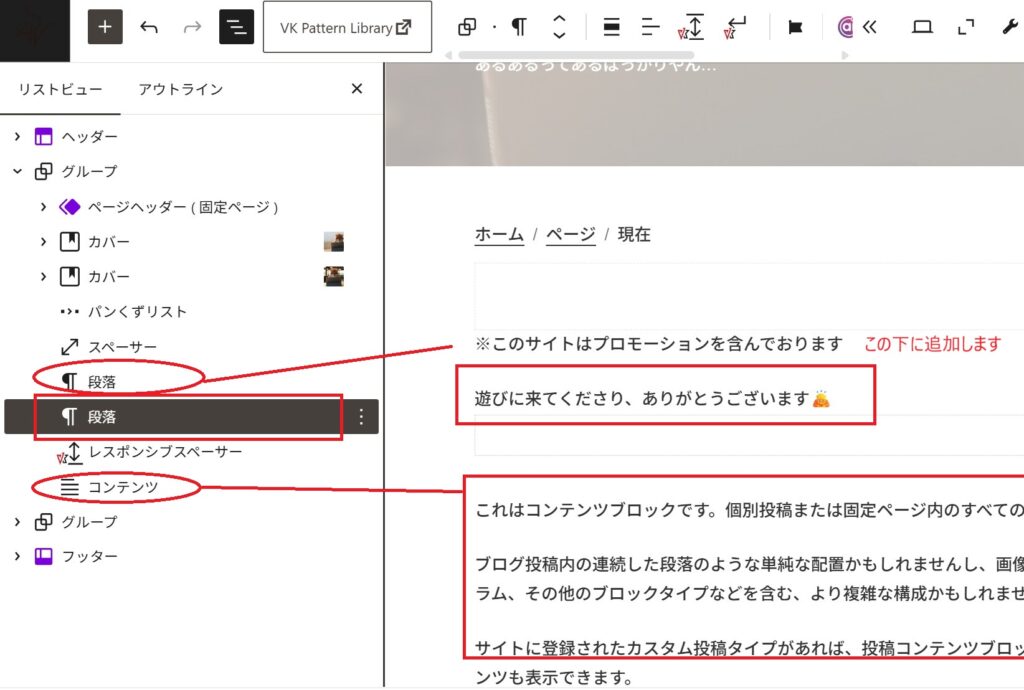Expand the first カバー block

pos(44,242)
